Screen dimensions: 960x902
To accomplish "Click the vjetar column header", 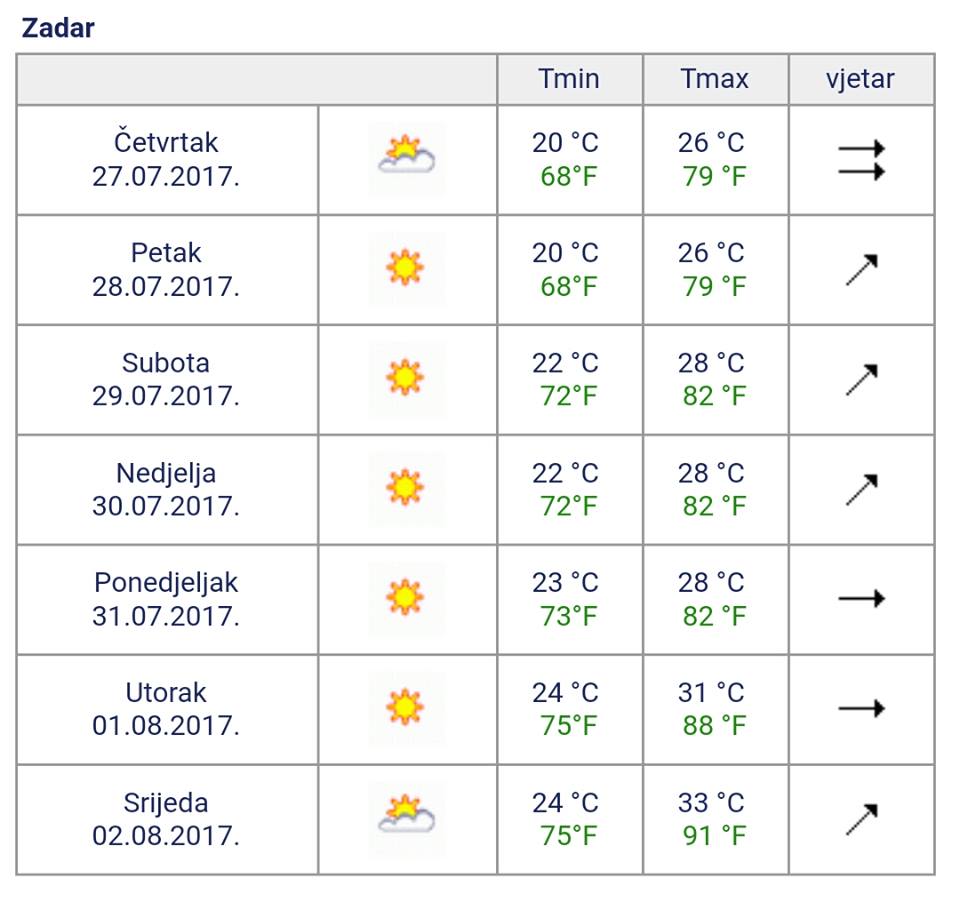I will [x=860, y=79].
